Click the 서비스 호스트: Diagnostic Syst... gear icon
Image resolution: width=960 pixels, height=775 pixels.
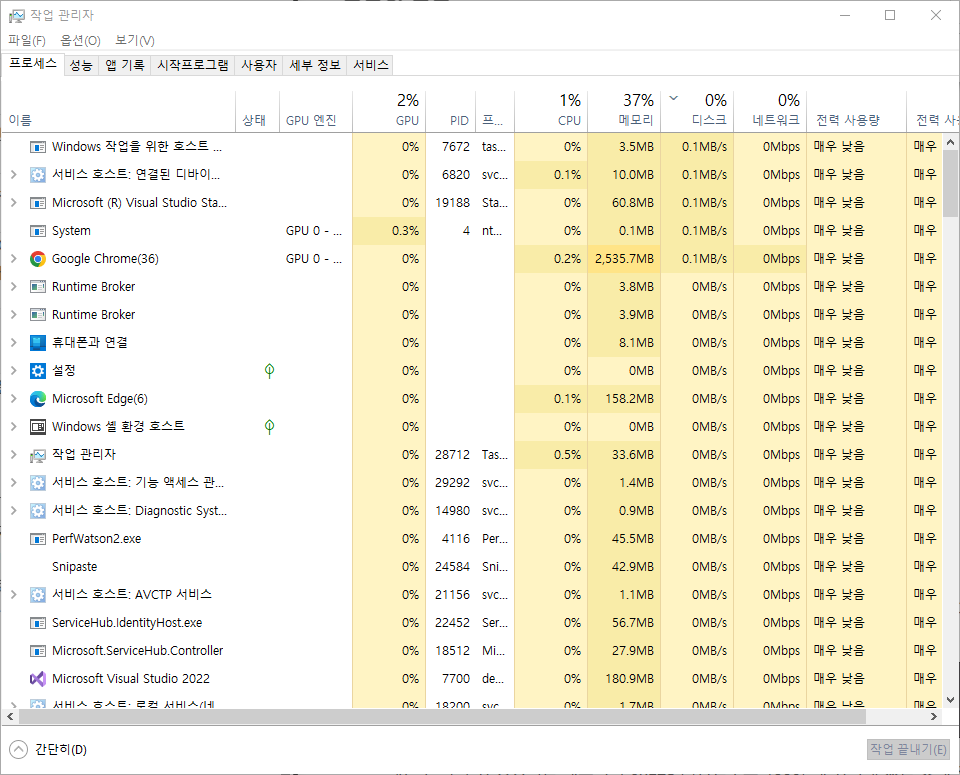(x=38, y=511)
